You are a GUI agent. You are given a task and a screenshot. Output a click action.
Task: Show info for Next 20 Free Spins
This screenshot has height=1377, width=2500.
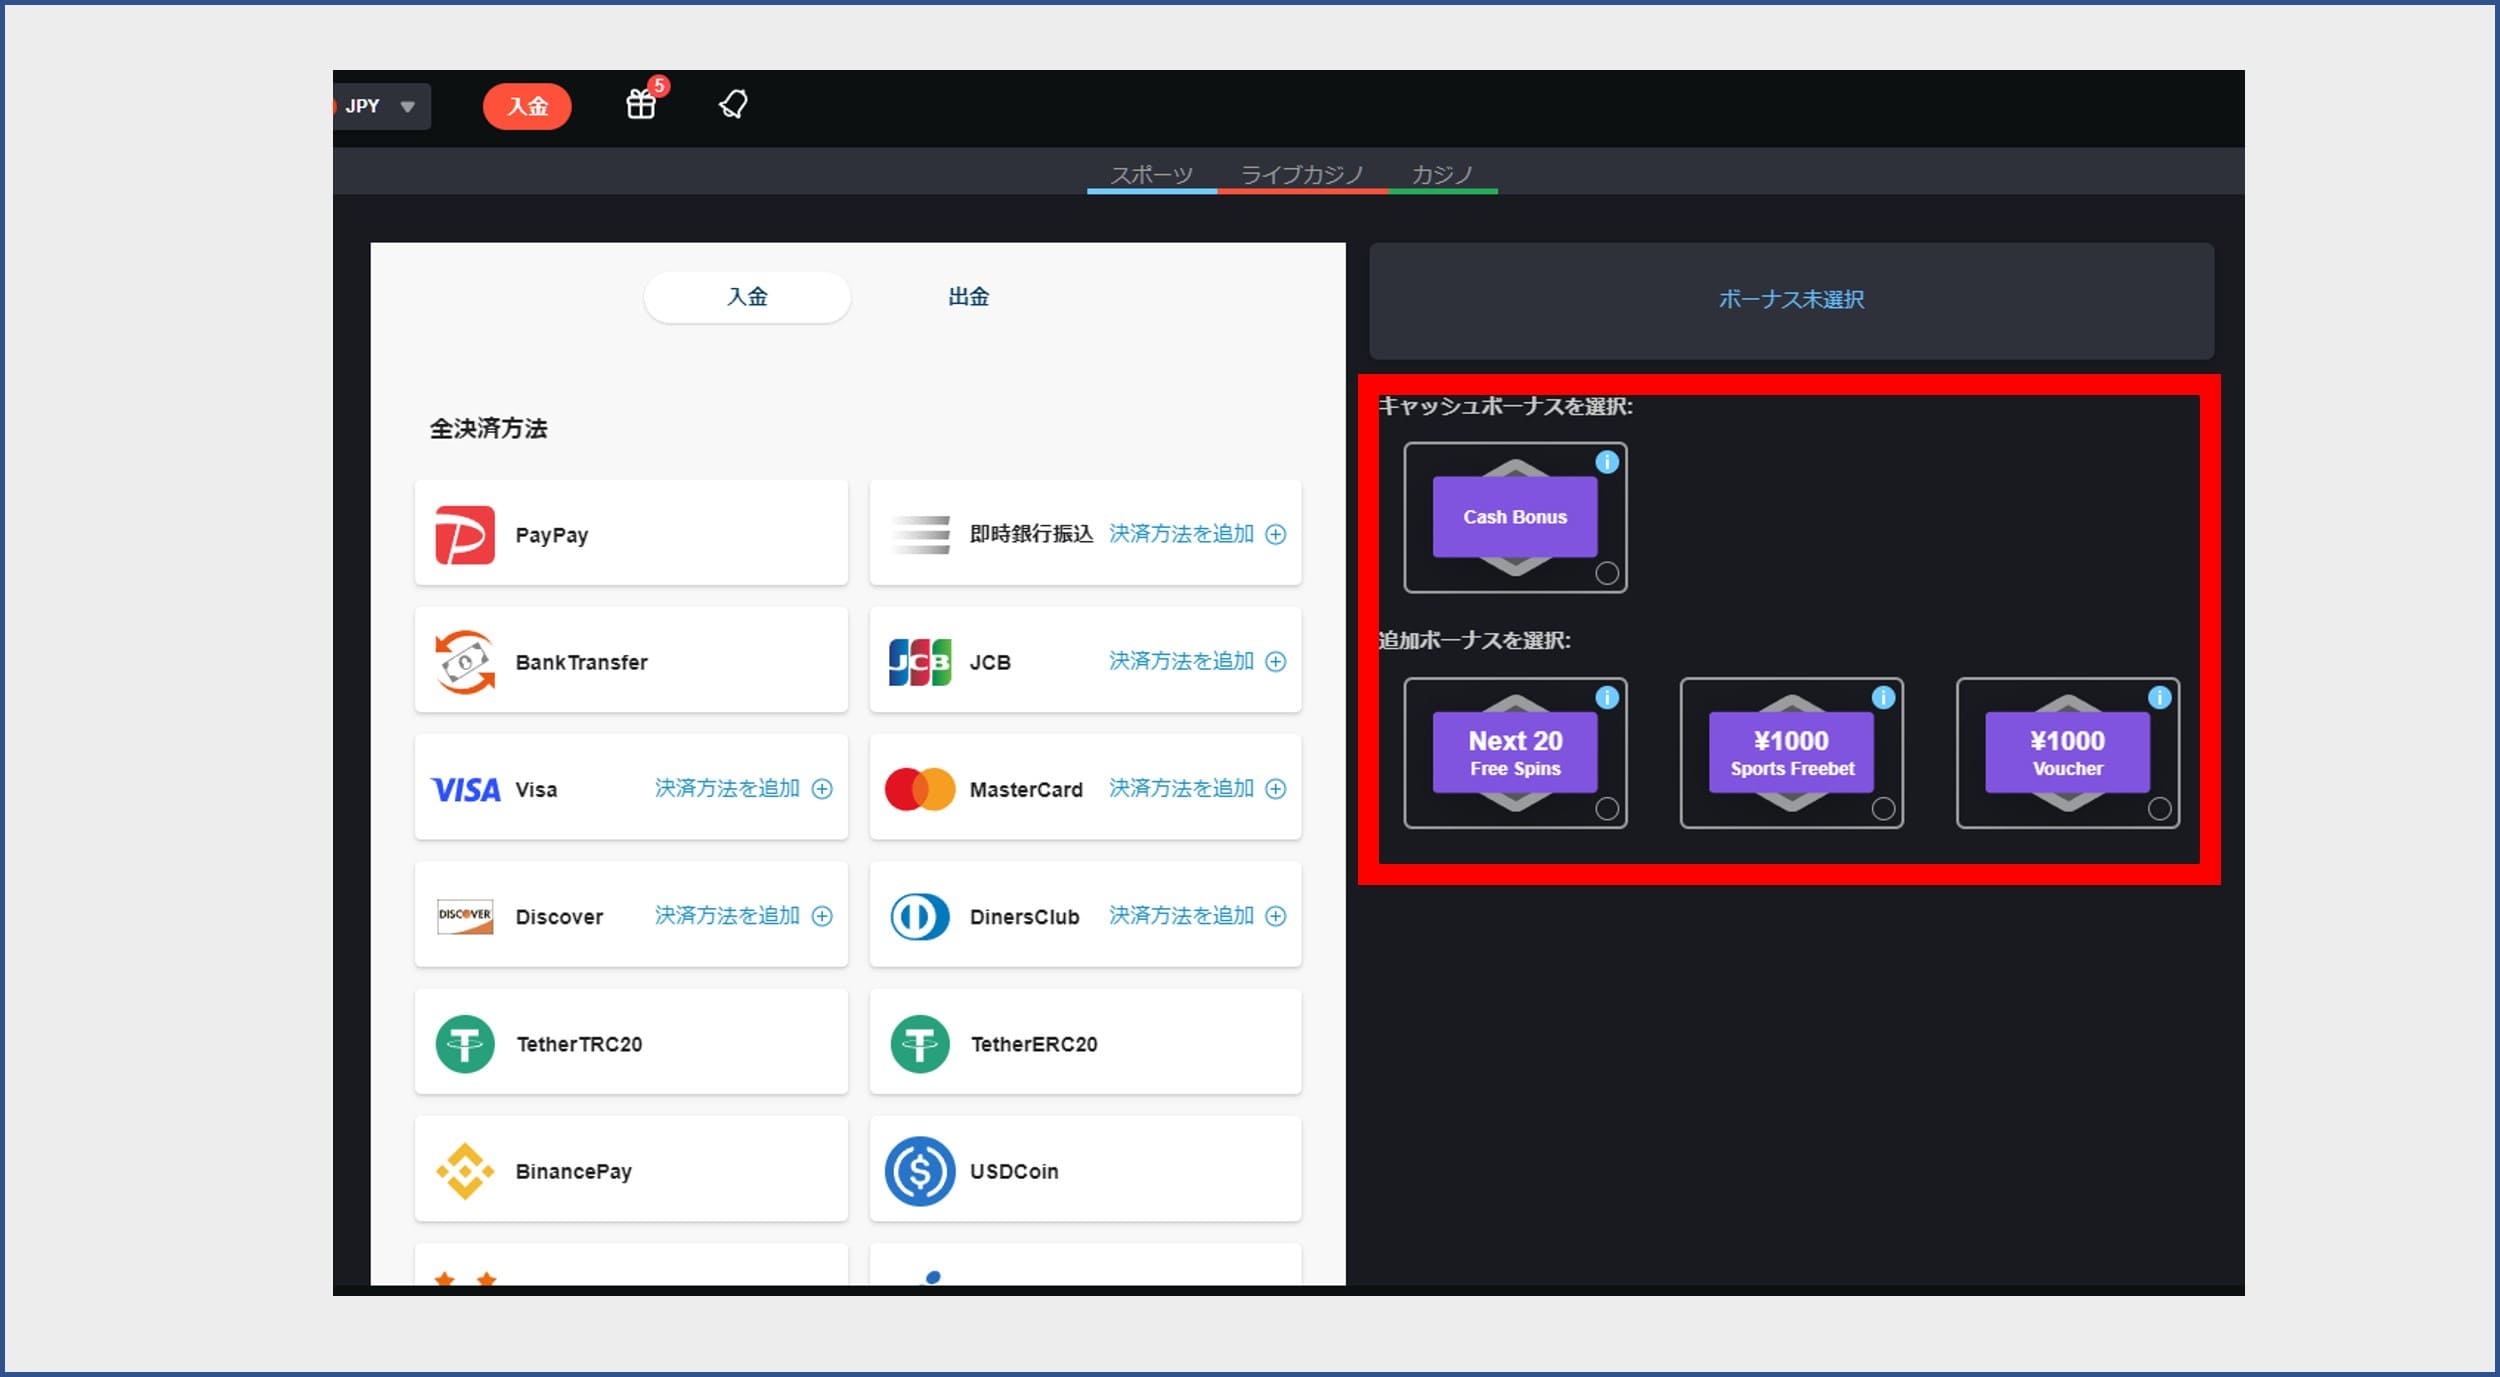coord(1606,698)
